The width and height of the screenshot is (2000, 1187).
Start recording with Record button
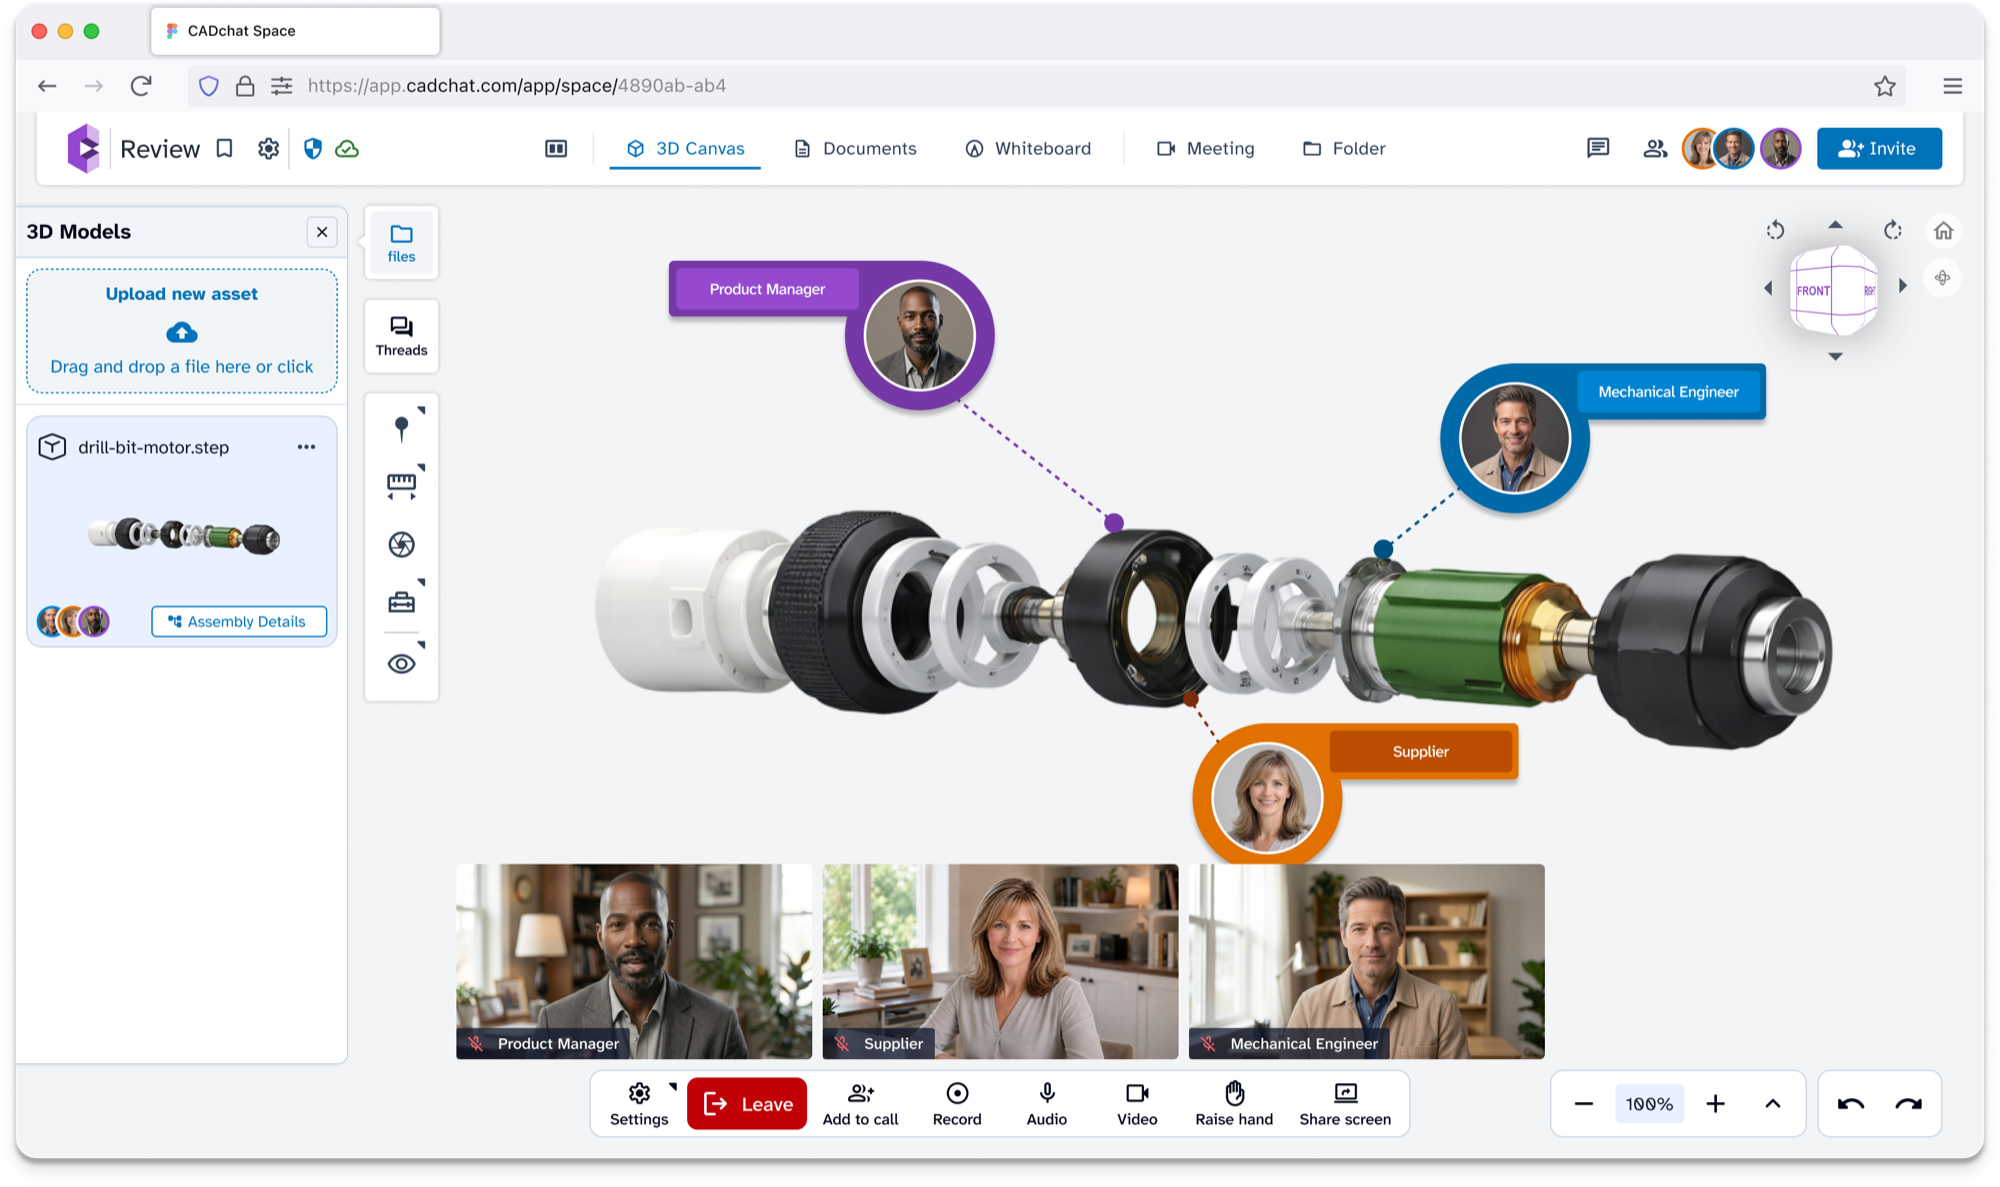pyautogui.click(x=957, y=1104)
